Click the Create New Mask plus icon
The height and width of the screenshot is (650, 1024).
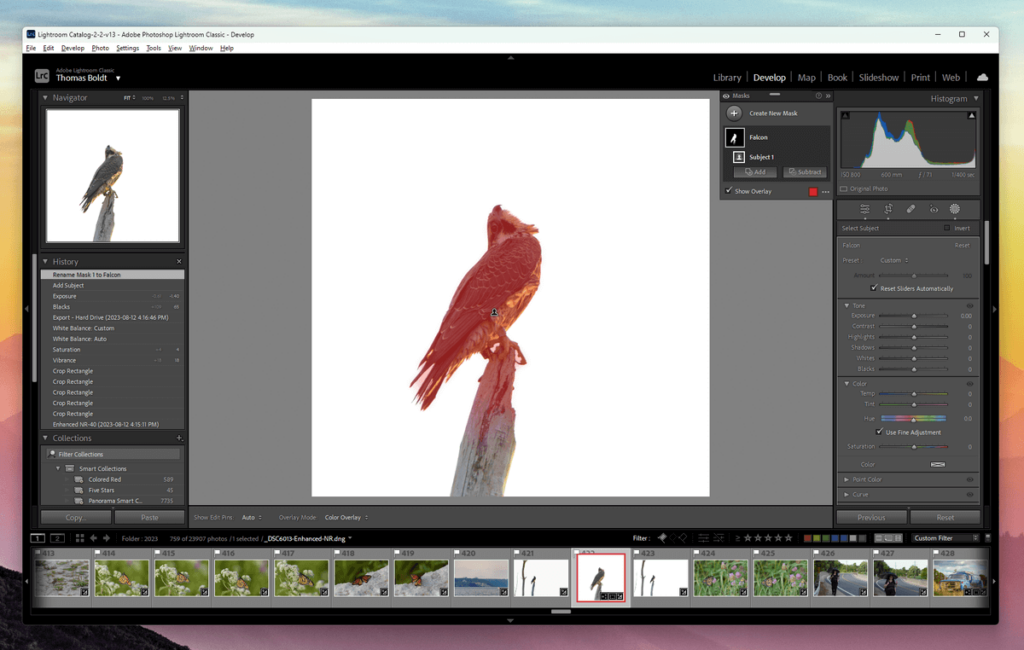coord(735,113)
